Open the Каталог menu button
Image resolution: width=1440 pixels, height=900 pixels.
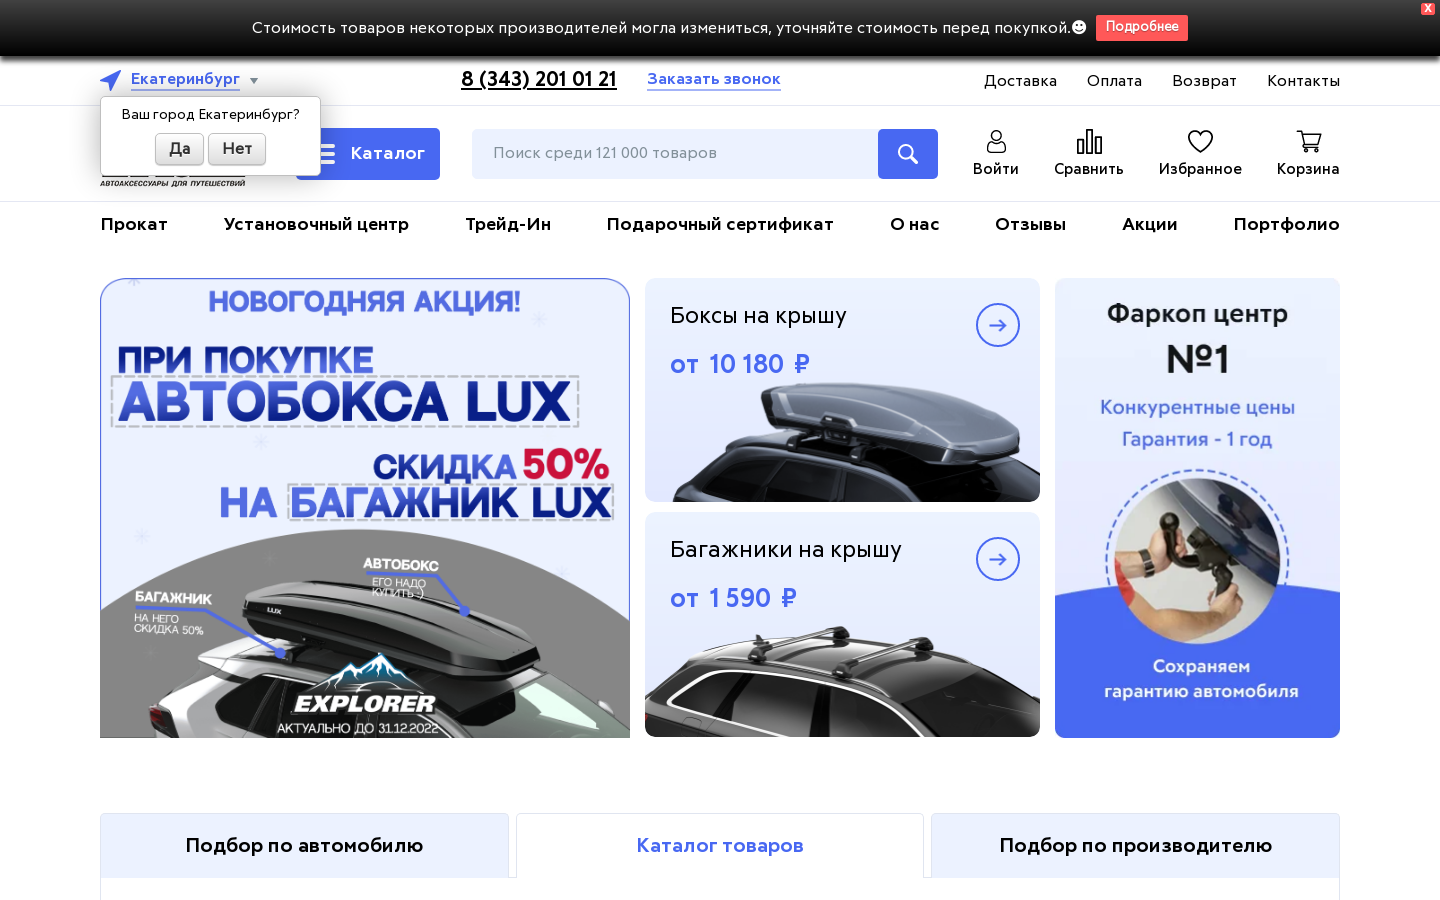(x=368, y=154)
